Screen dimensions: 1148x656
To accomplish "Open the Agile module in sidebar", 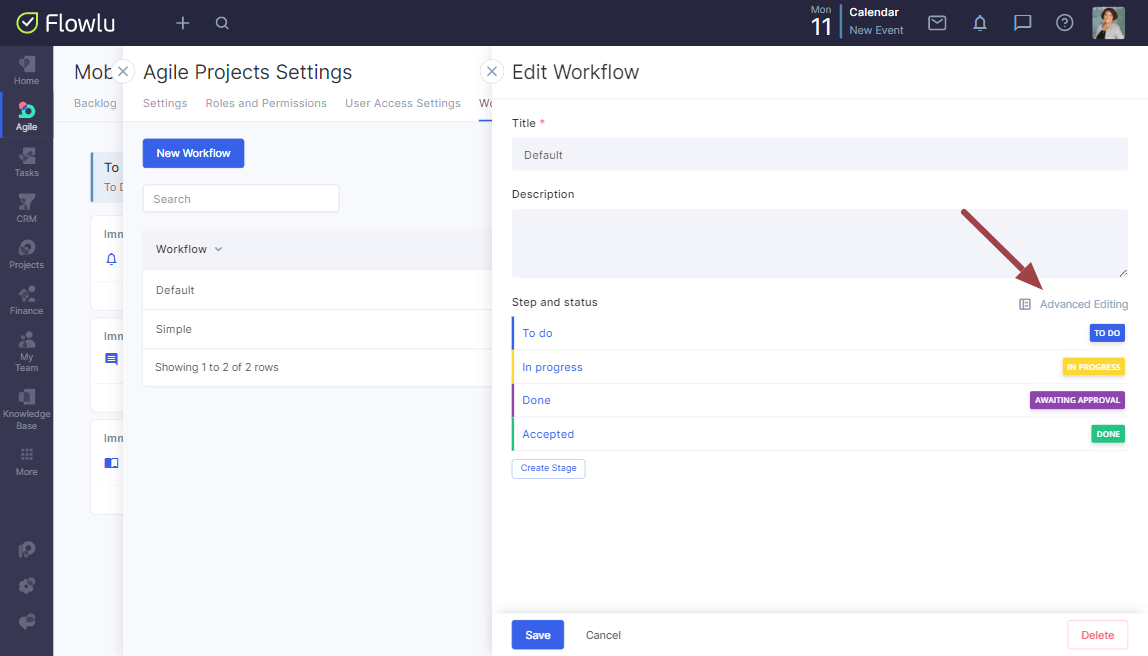I will [x=26, y=116].
